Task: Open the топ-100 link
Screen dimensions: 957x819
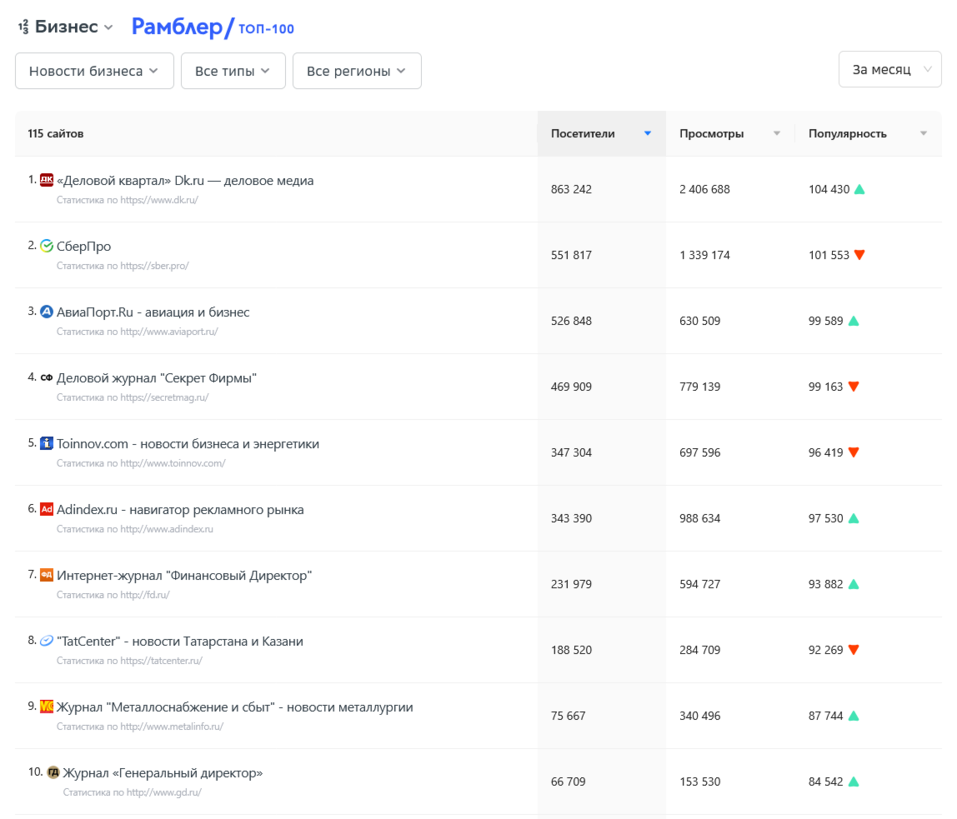Action: click(x=266, y=29)
